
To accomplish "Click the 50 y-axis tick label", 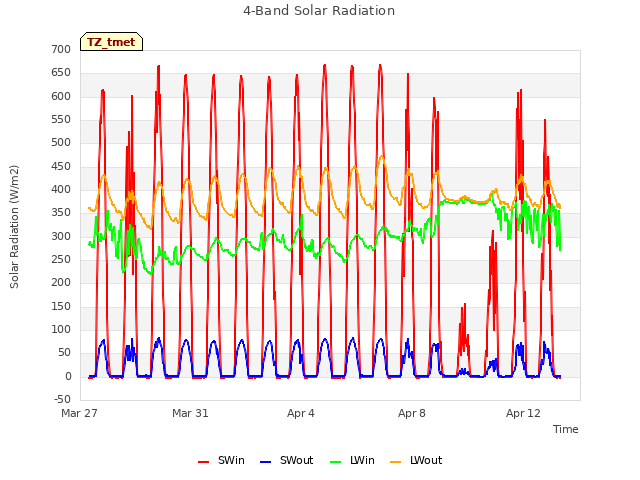I will (64, 353).
